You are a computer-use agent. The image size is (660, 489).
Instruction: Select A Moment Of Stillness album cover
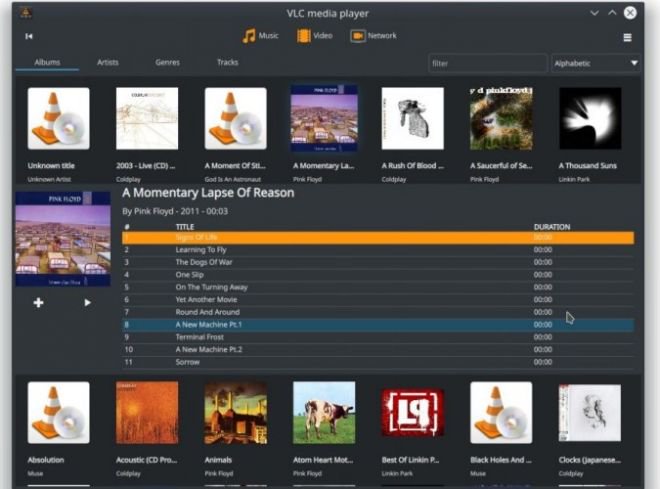coord(236,118)
